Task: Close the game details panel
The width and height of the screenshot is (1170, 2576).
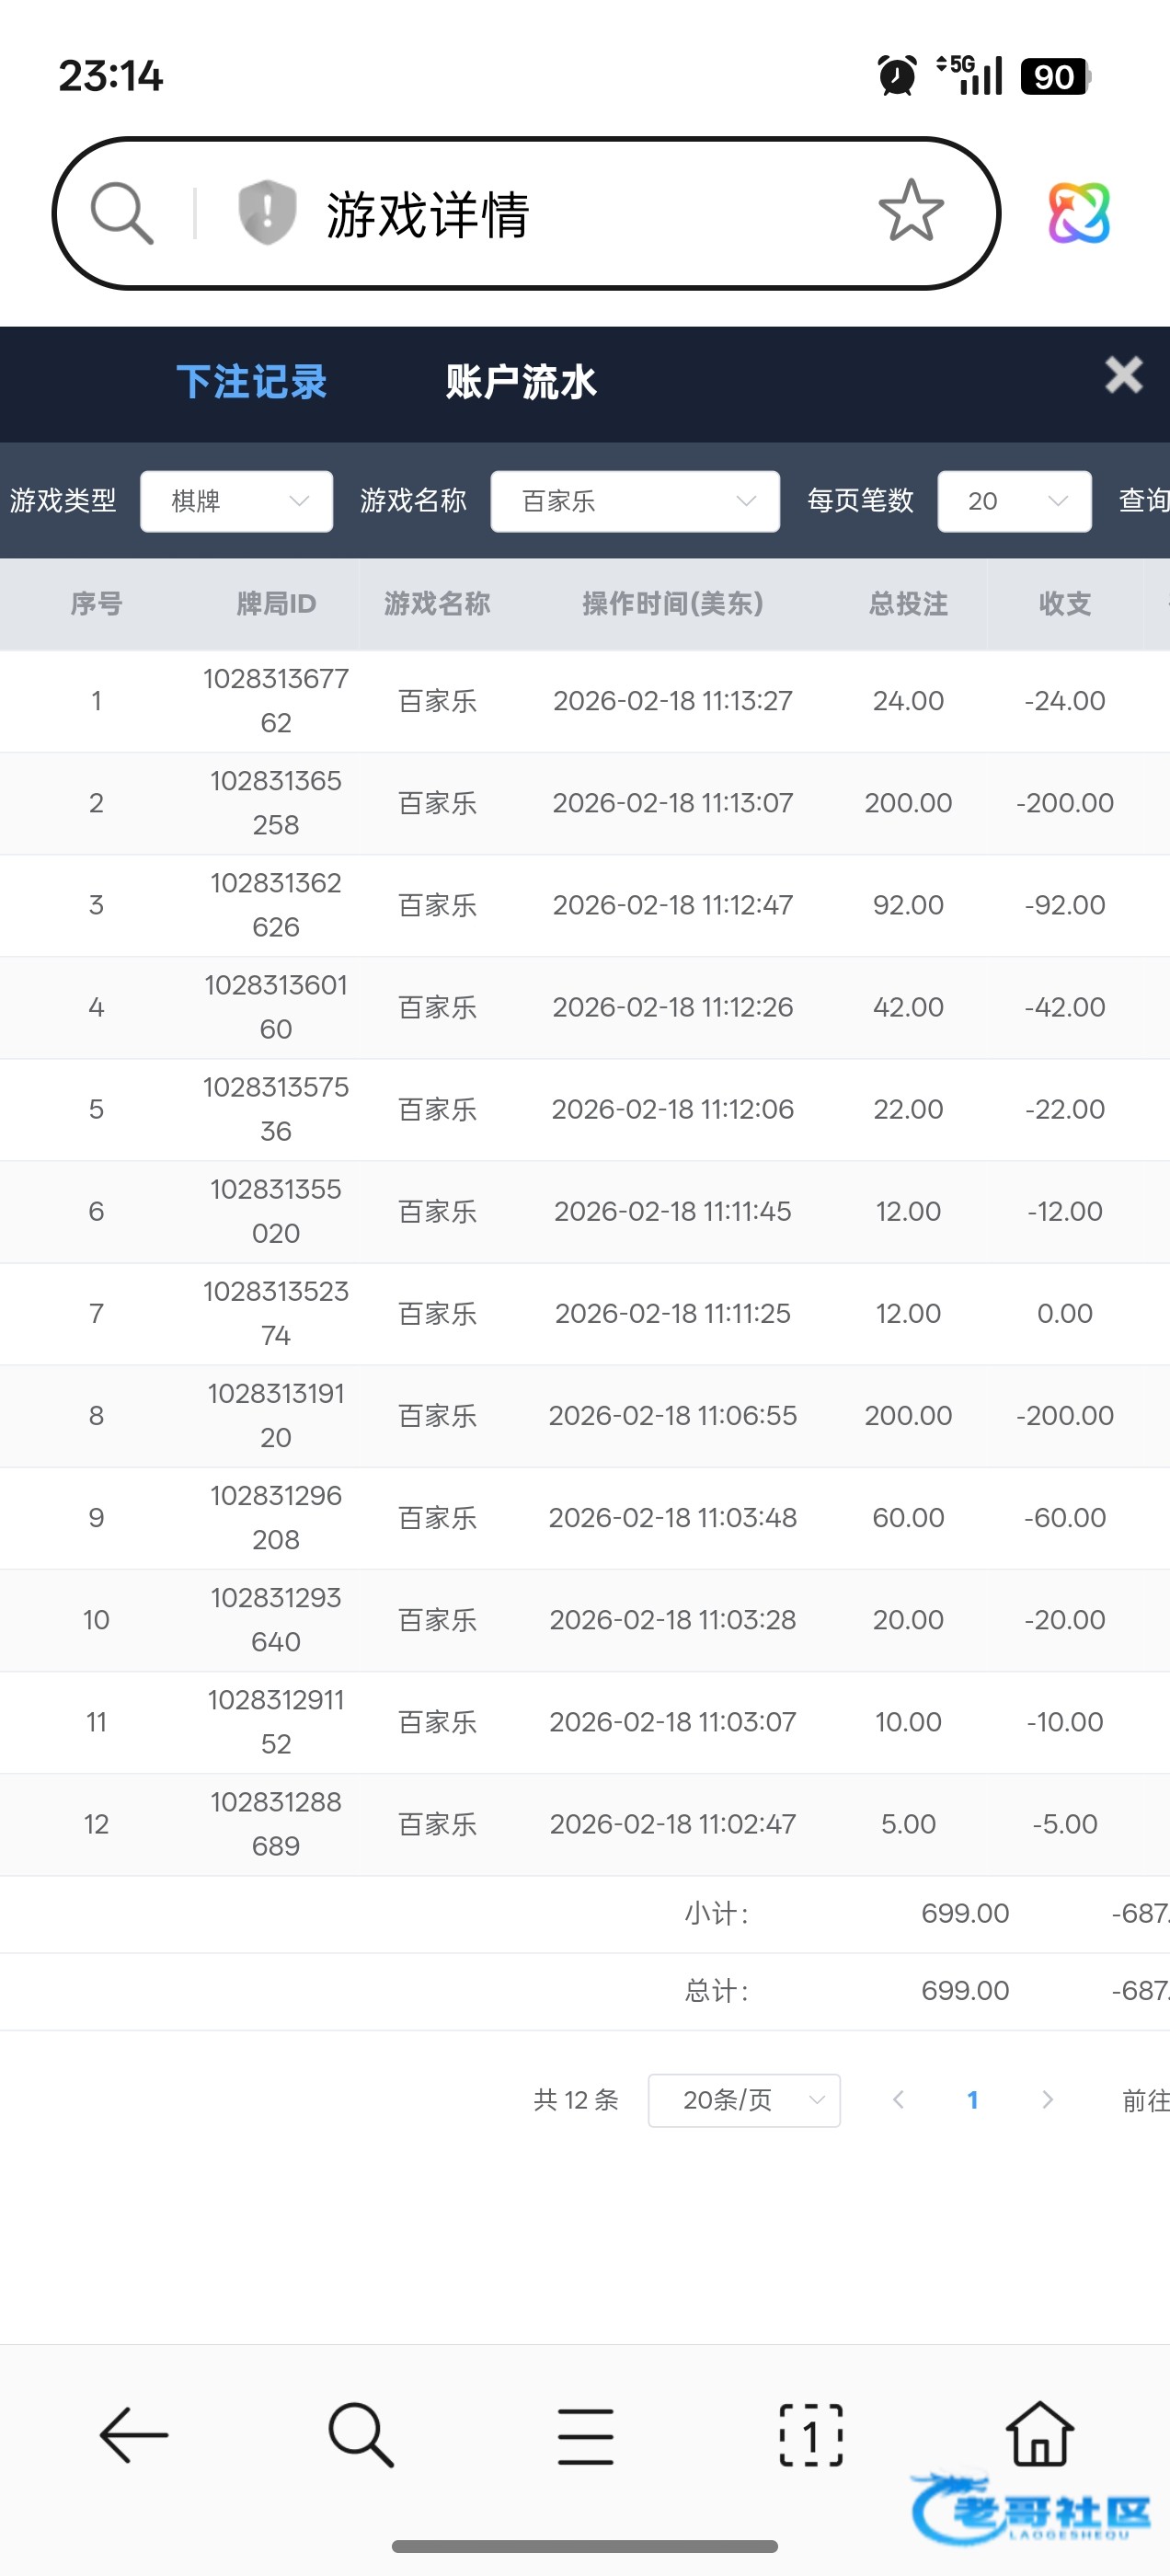Action: coord(1123,375)
